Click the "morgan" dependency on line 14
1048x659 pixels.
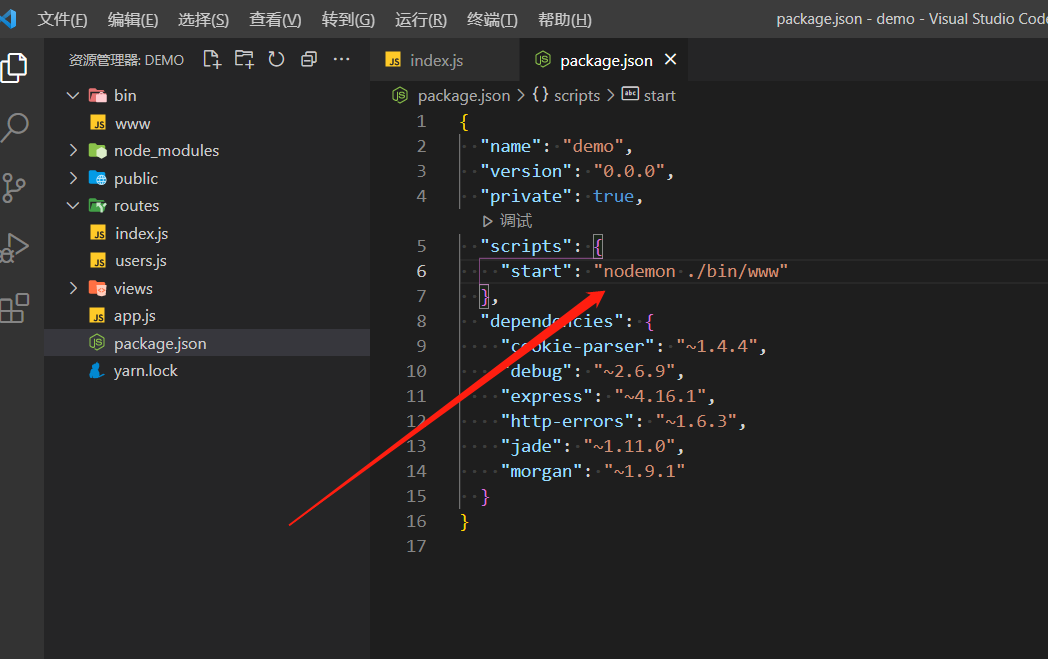click(x=541, y=471)
